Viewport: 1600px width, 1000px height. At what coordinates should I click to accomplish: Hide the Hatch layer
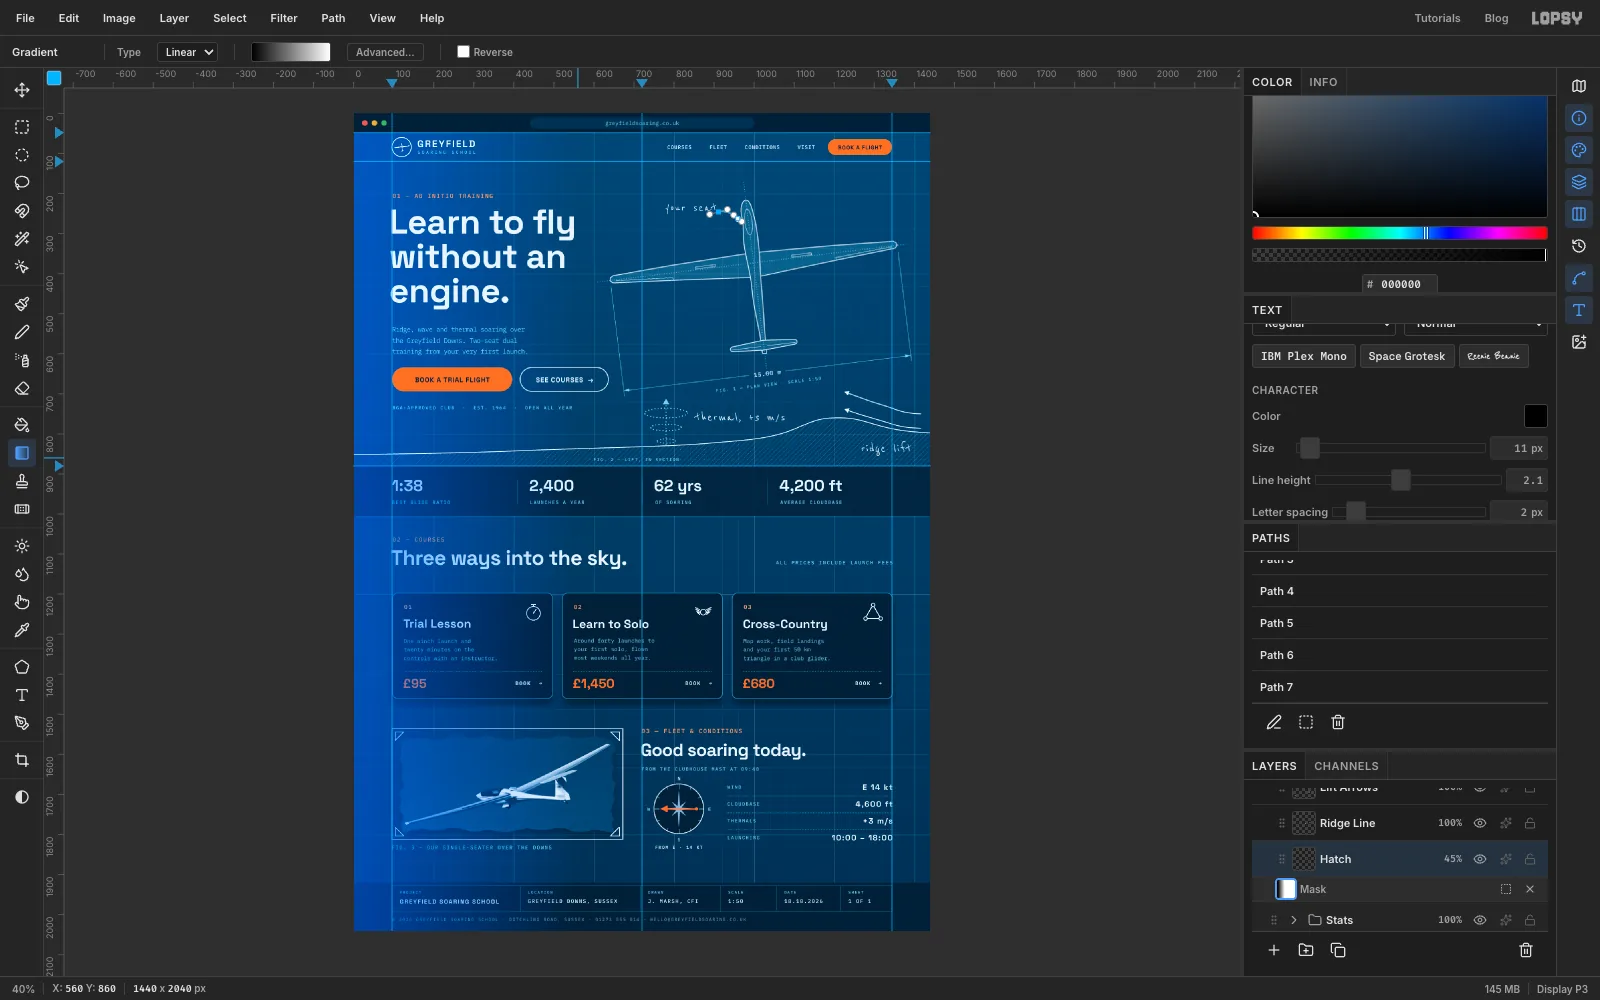[x=1480, y=859]
